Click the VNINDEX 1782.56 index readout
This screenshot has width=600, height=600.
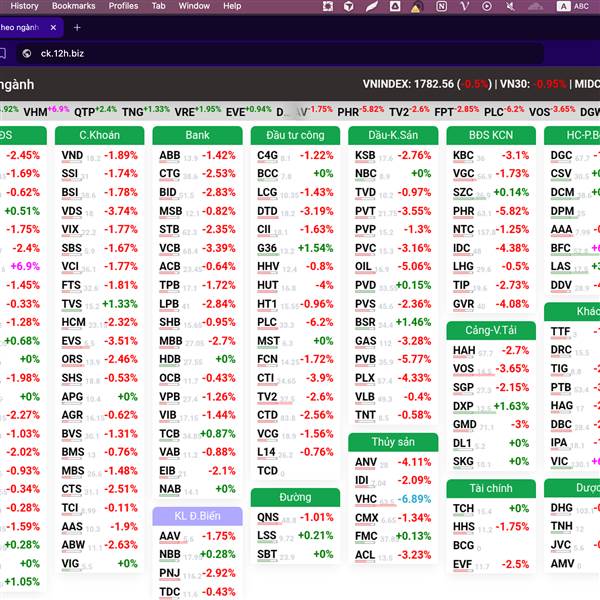[427, 84]
